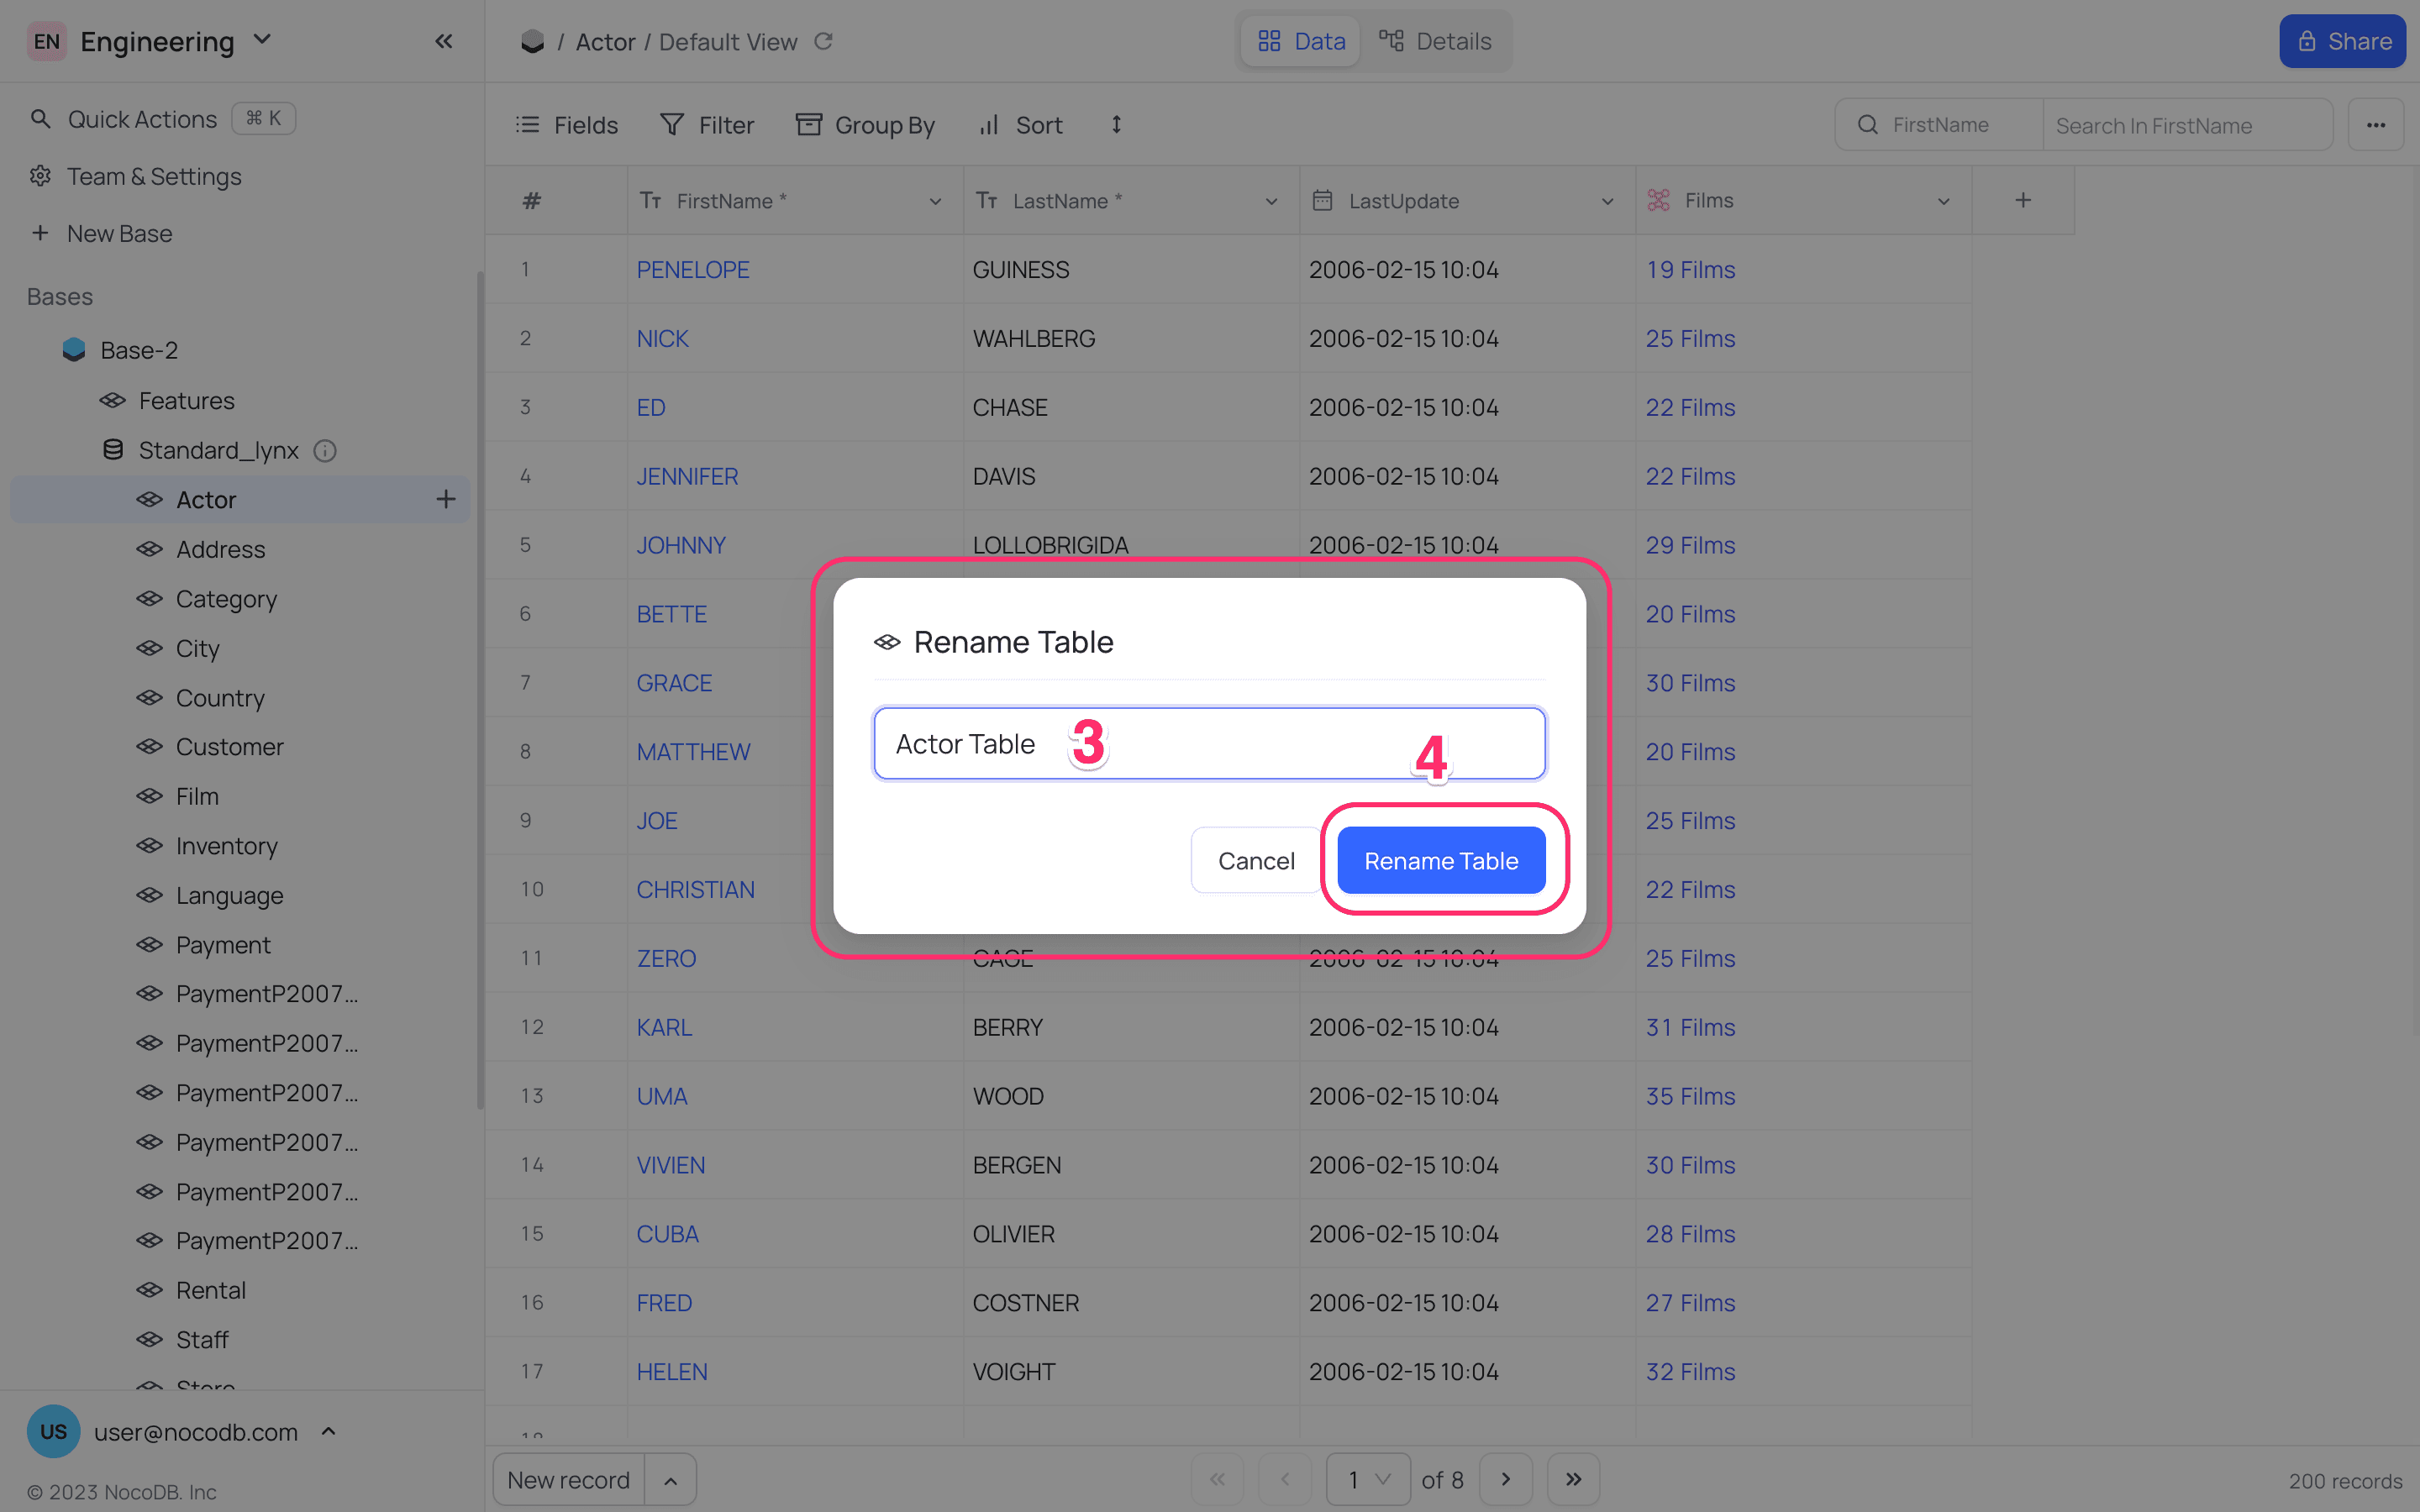The image size is (2420, 1512).
Task: Switch to the Data tab
Action: tap(1301, 41)
